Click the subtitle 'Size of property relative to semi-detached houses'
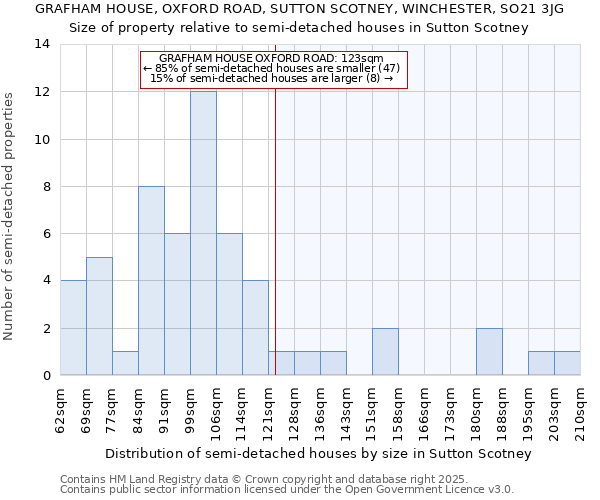The width and height of the screenshot is (600, 500). [x=298, y=27]
